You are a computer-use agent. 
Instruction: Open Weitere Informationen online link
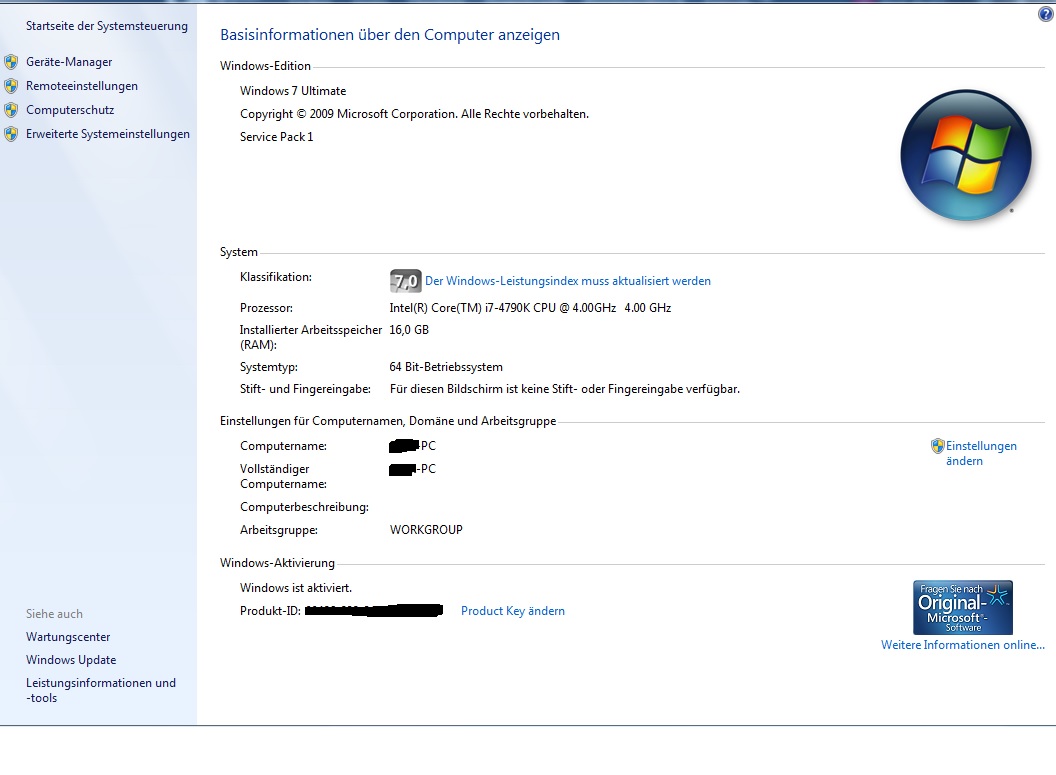tap(962, 645)
